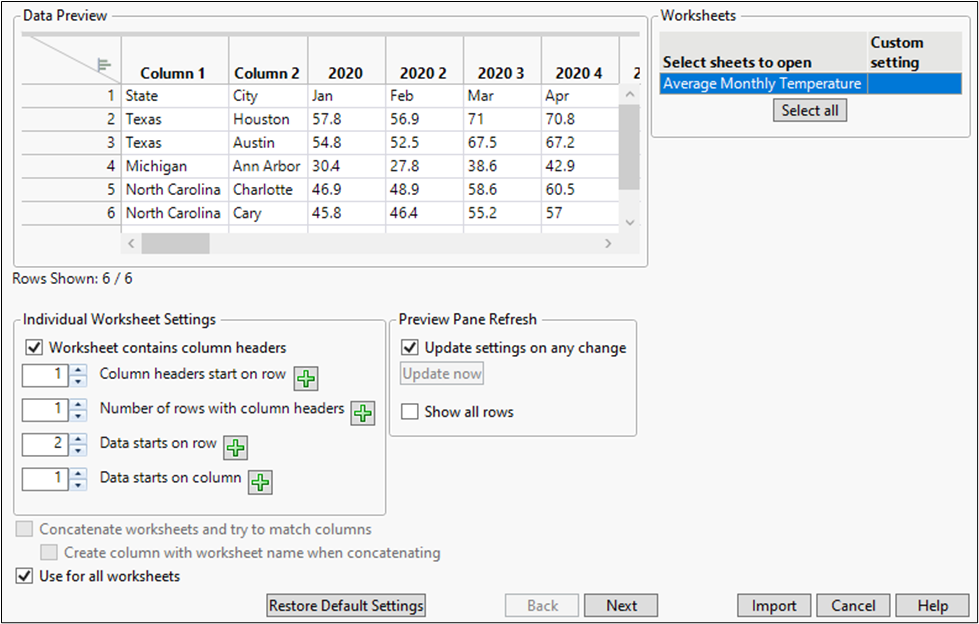
Task: Click the 55.2 cell
Action: pyautogui.click(x=502, y=213)
